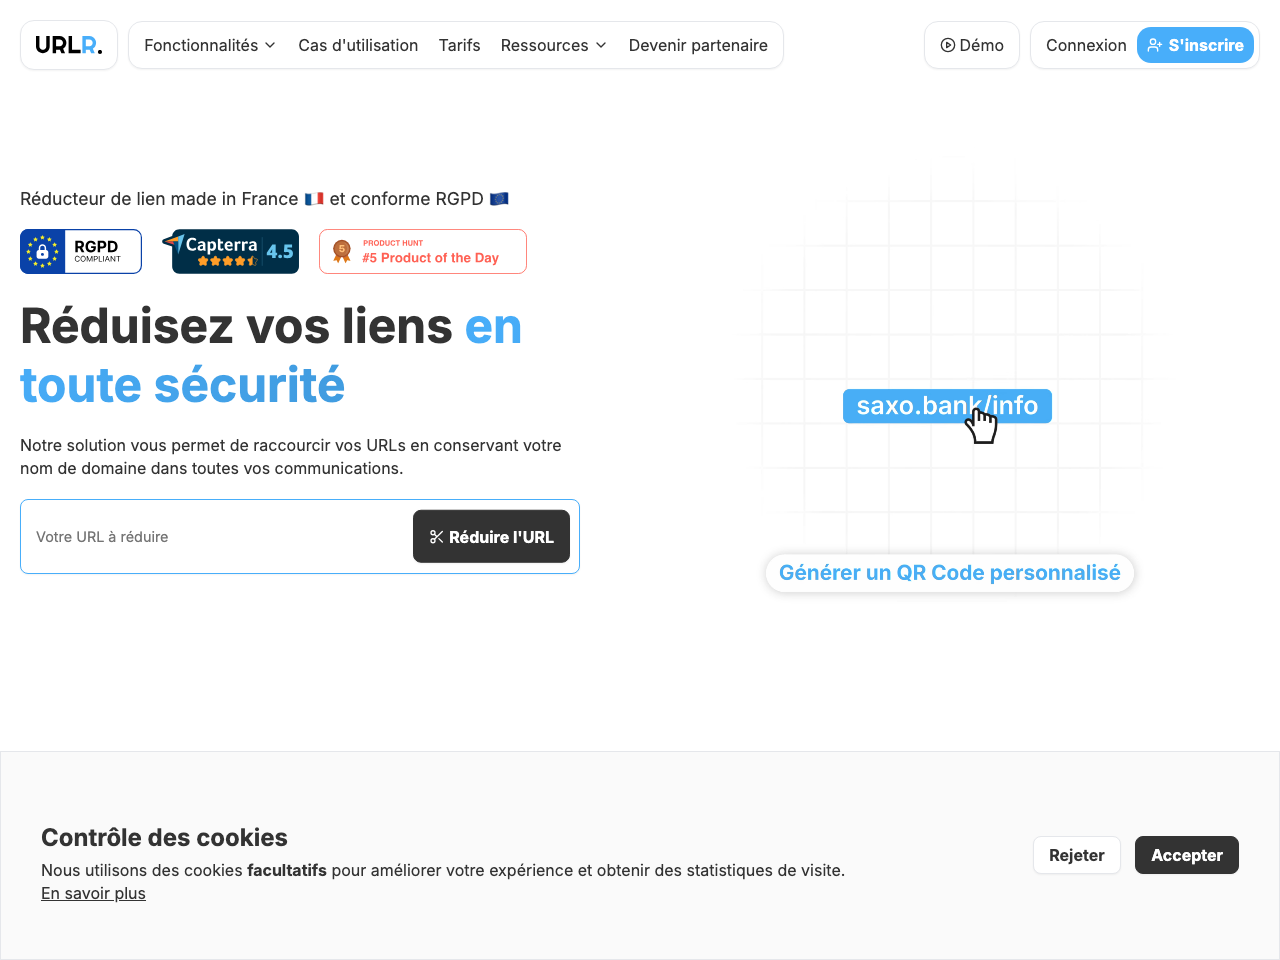Open Devenir partenaire page
This screenshot has width=1280, height=960.
tap(698, 45)
